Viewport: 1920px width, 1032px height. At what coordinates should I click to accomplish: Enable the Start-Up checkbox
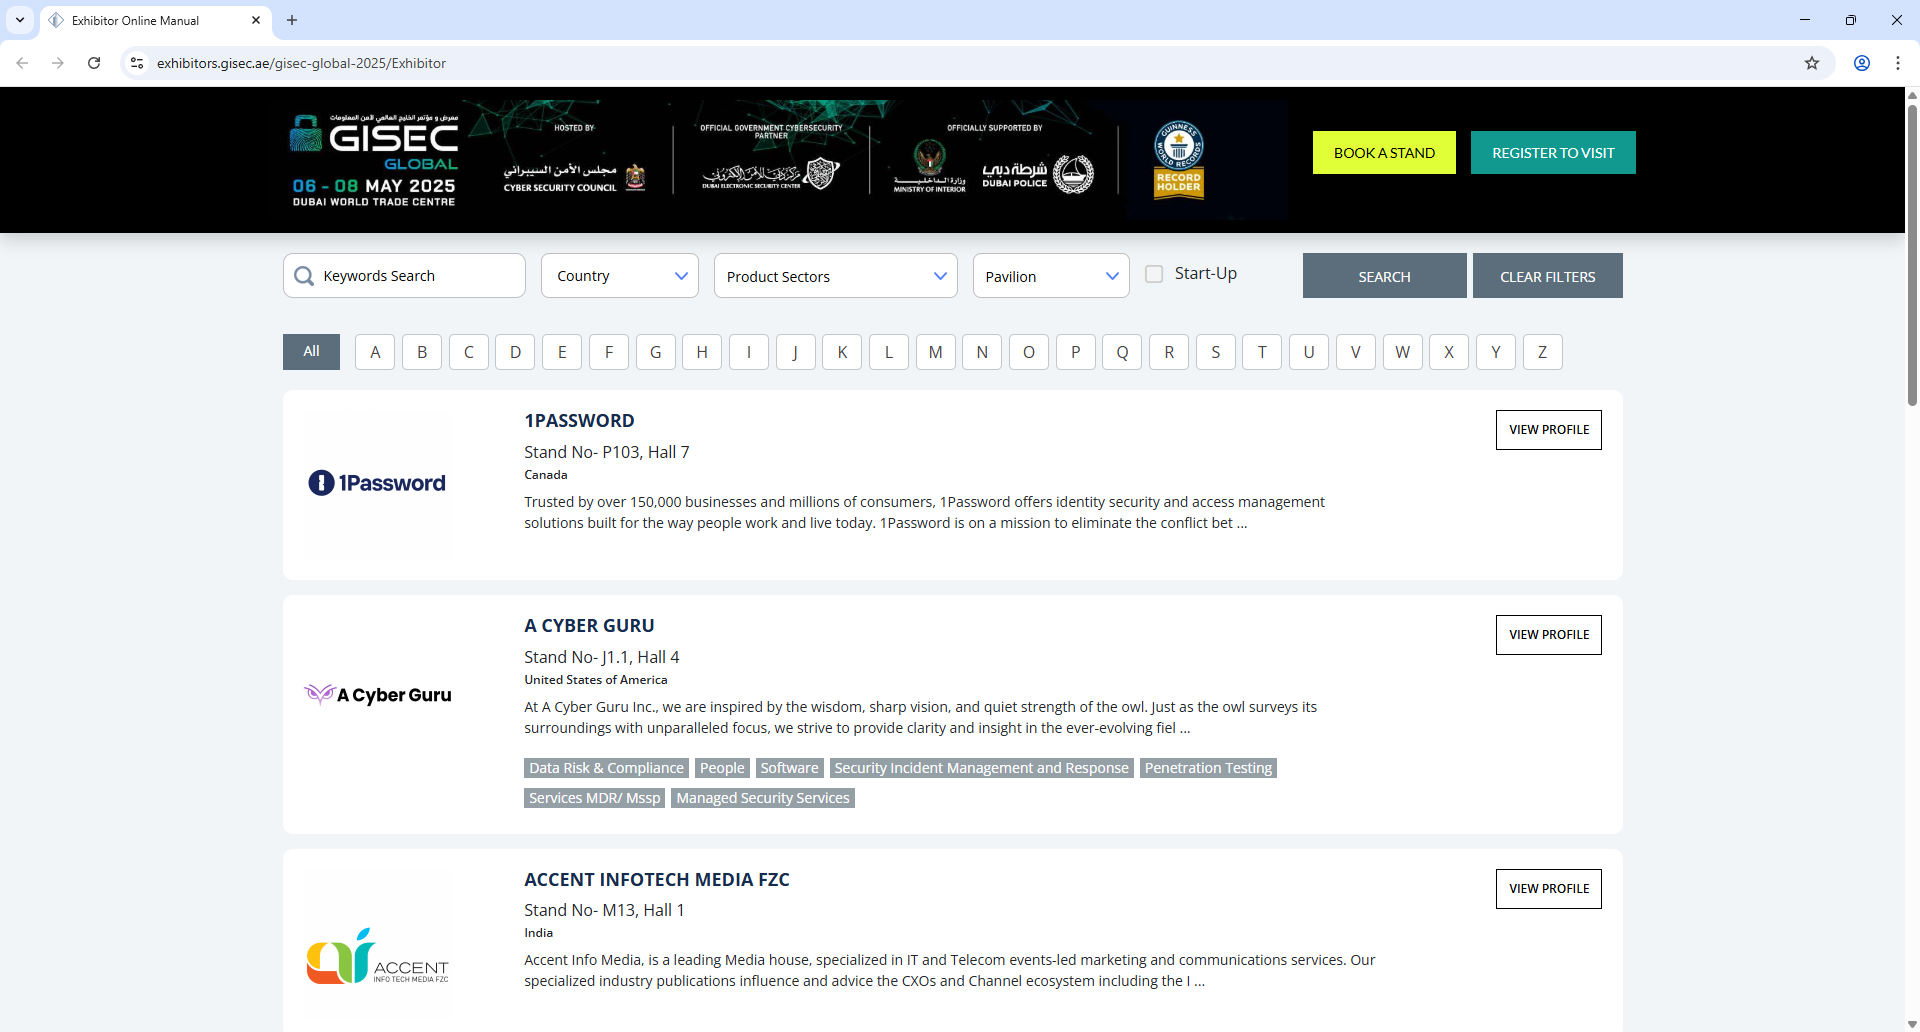click(x=1155, y=273)
